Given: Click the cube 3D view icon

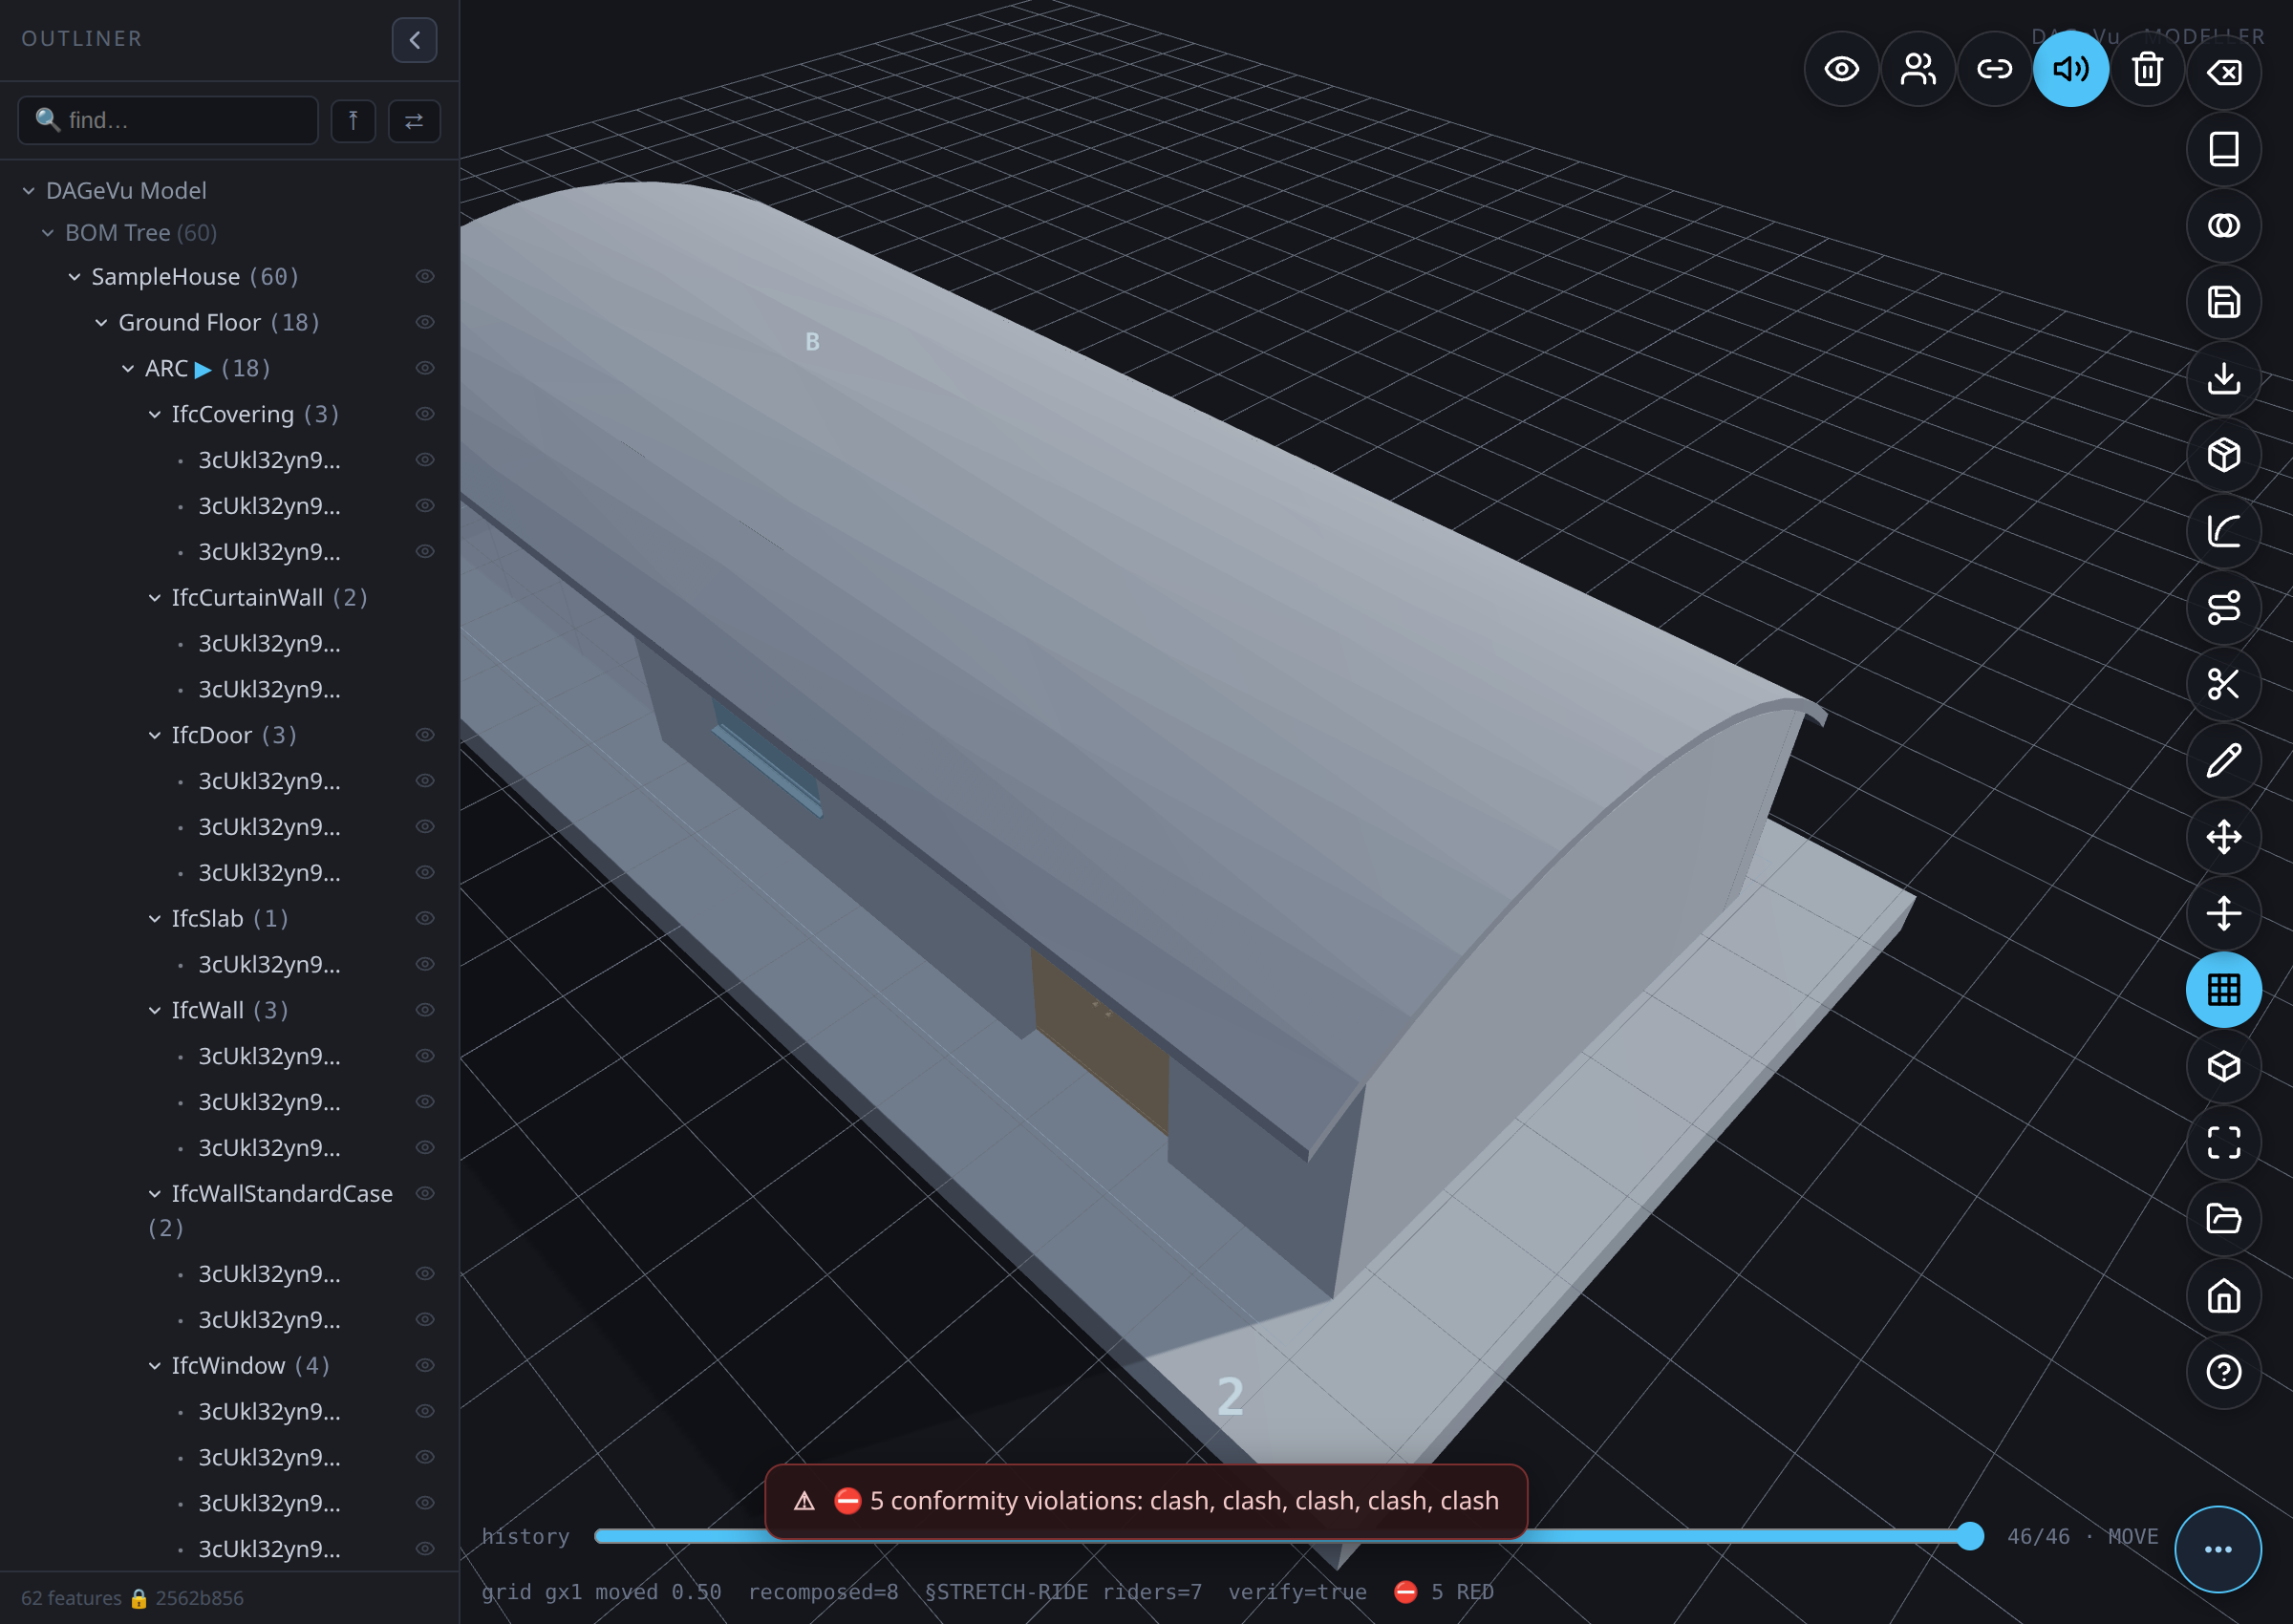Looking at the screenshot, I should click(x=2223, y=1066).
